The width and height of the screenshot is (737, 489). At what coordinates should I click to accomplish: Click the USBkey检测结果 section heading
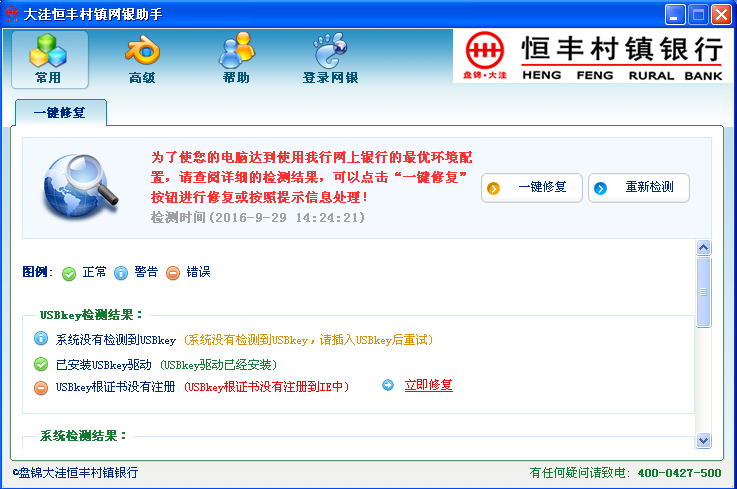pyautogui.click(x=91, y=315)
